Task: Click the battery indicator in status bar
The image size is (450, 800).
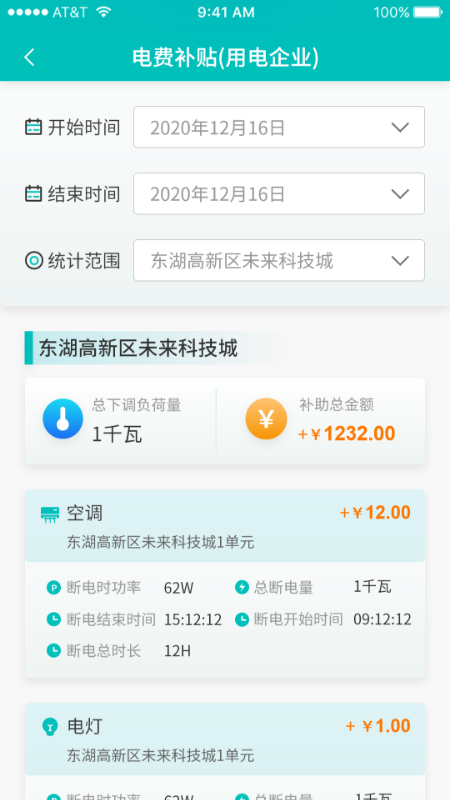Action: (x=428, y=12)
